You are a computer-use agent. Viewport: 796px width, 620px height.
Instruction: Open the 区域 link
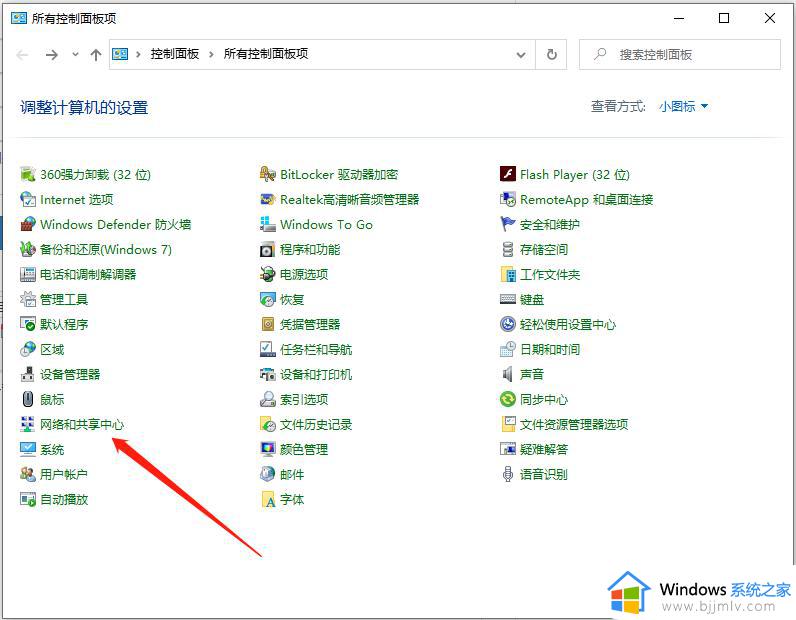click(52, 349)
